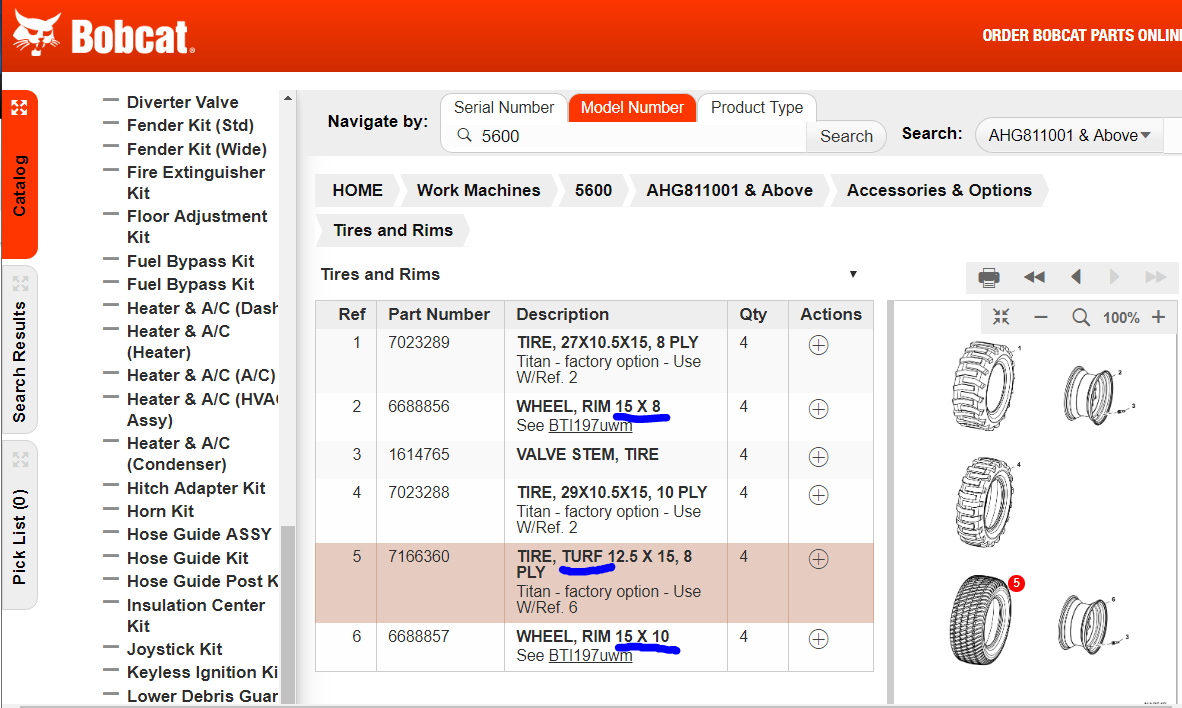The height and width of the screenshot is (708, 1182).
Task: Select Hose Guide Kit in tree
Action: (188, 558)
